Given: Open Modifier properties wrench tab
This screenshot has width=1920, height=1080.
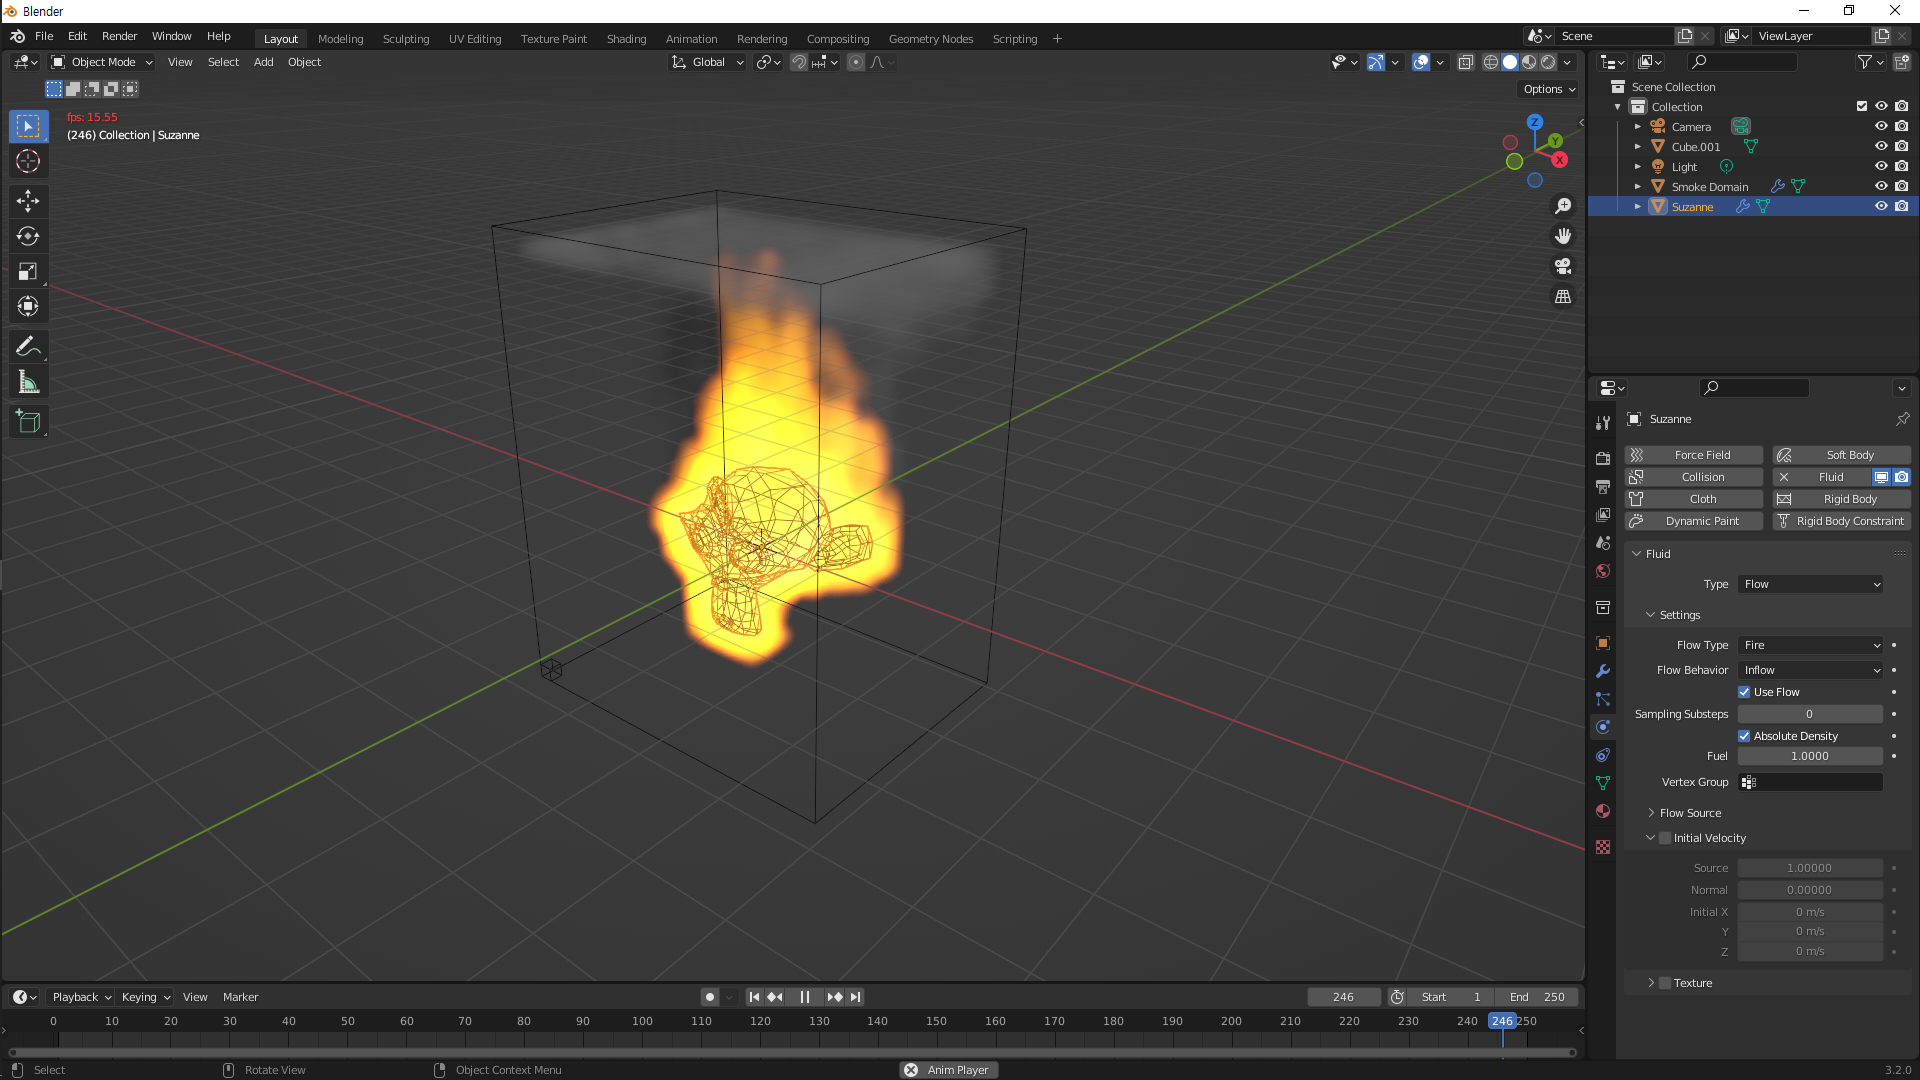Looking at the screenshot, I should (1603, 671).
